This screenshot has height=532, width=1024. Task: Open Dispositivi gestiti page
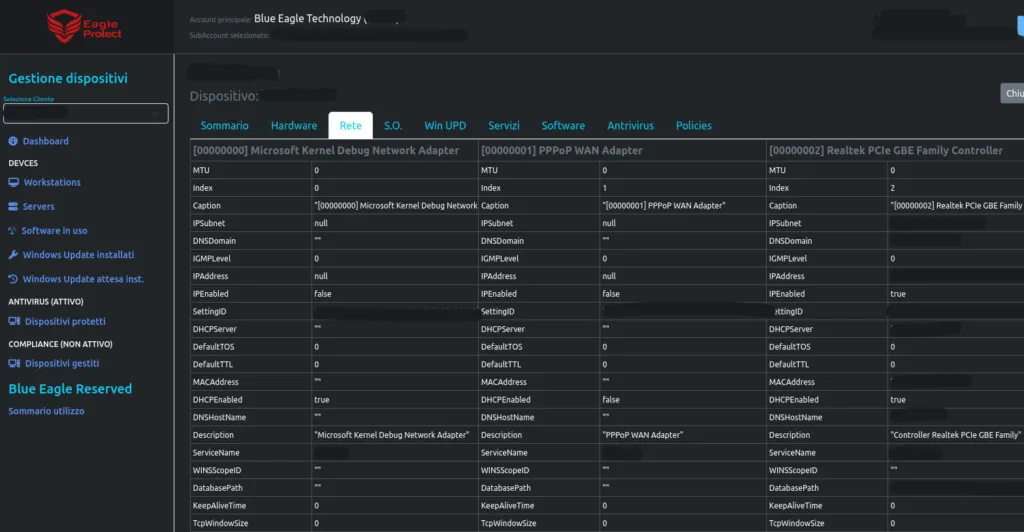62,364
